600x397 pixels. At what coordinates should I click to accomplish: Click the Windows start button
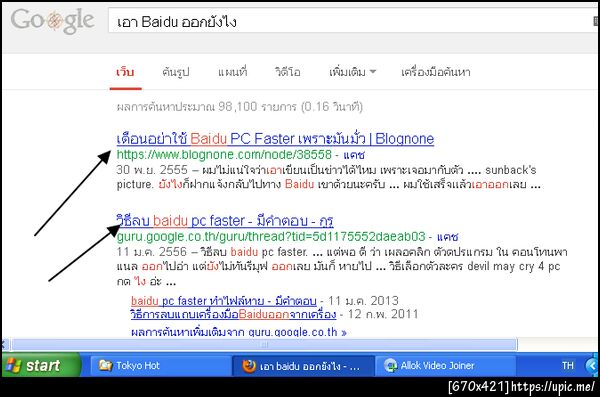(41, 365)
